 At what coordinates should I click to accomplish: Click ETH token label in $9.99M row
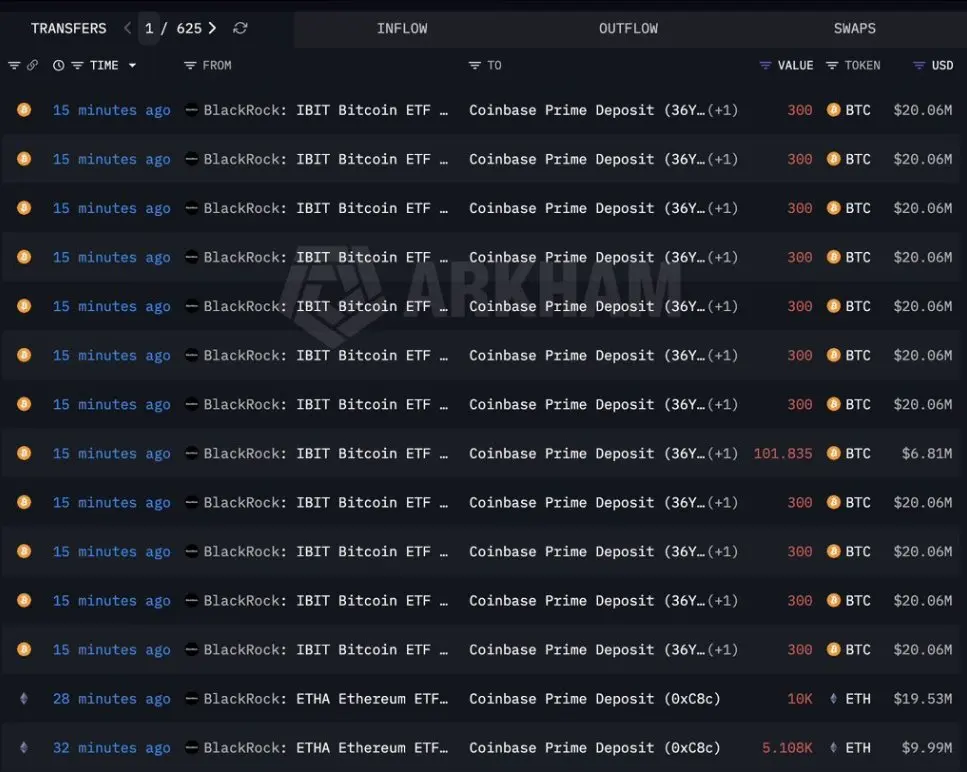[858, 748]
